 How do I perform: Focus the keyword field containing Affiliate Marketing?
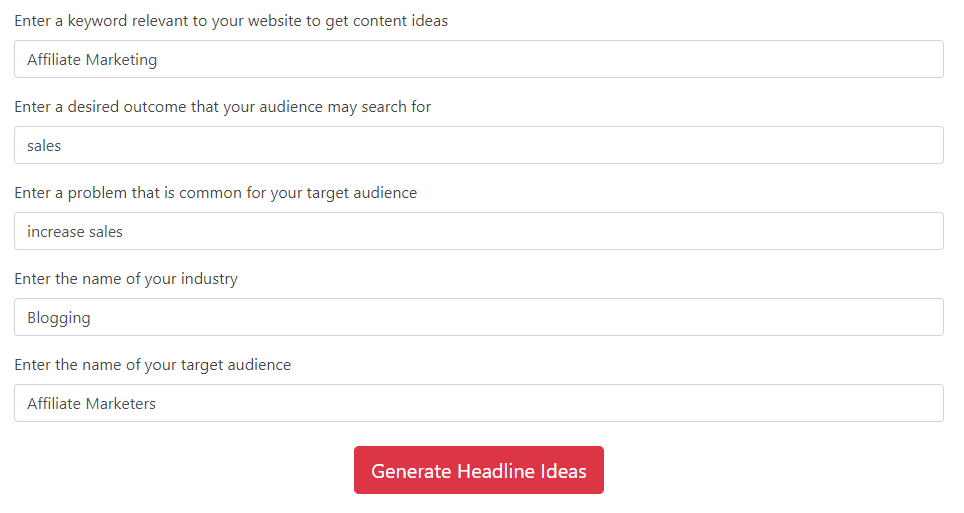tap(478, 59)
